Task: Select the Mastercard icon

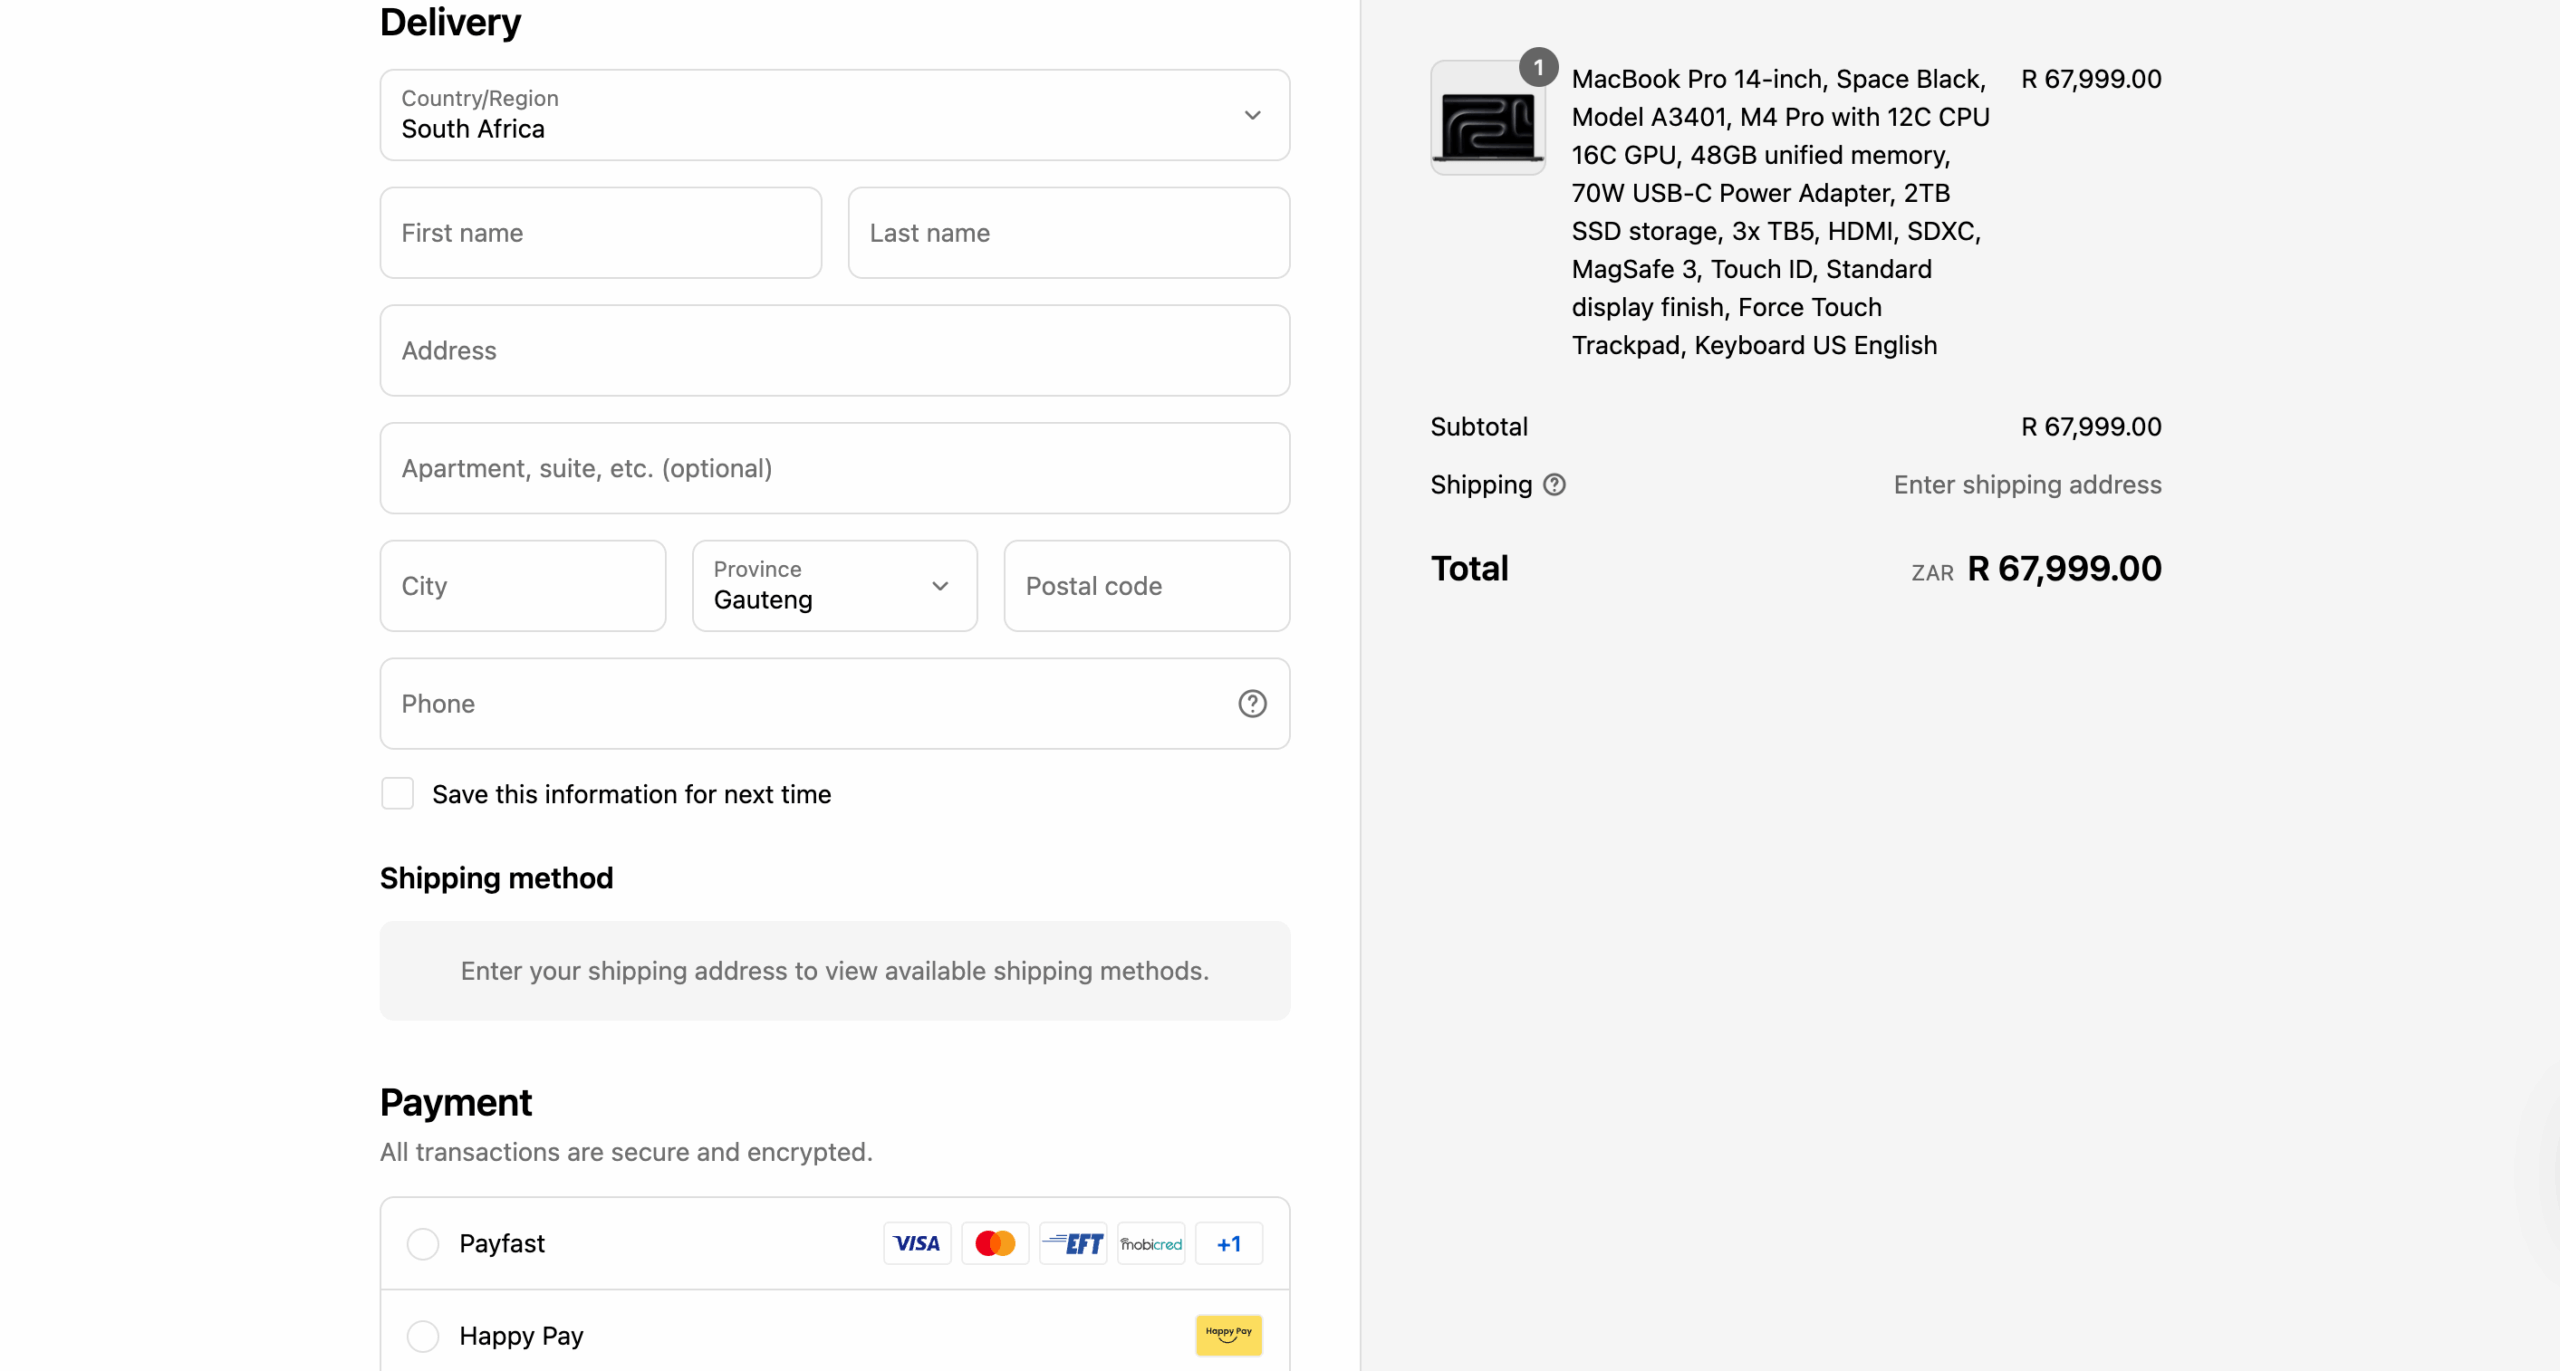Action: [x=995, y=1244]
